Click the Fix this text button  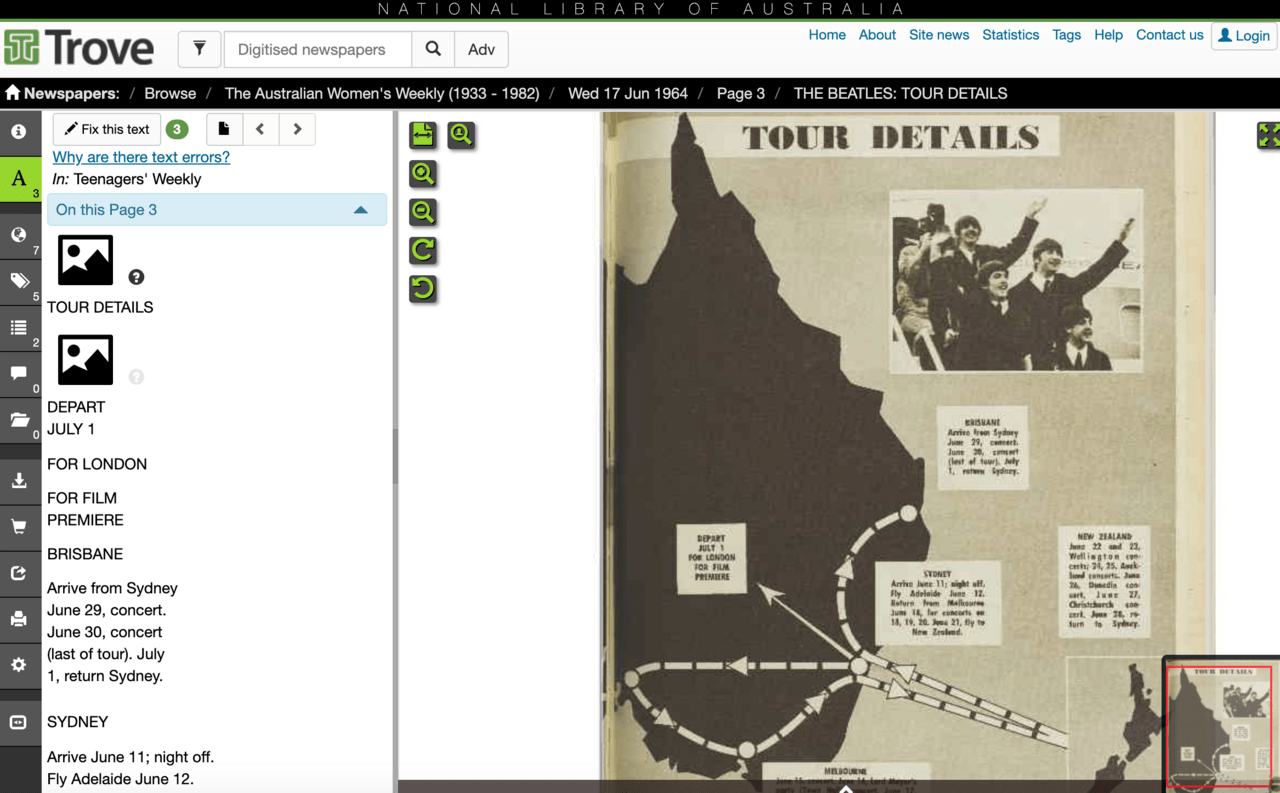[106, 129]
